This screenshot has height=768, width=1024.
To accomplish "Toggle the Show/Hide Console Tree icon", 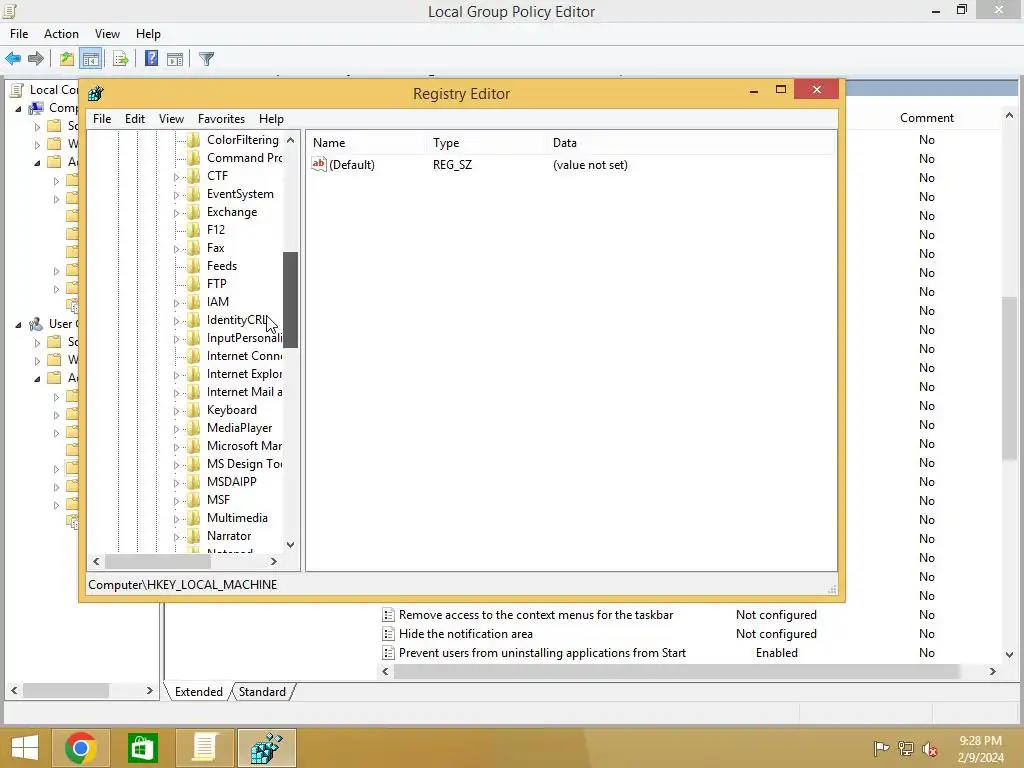I will pyautogui.click(x=91, y=59).
